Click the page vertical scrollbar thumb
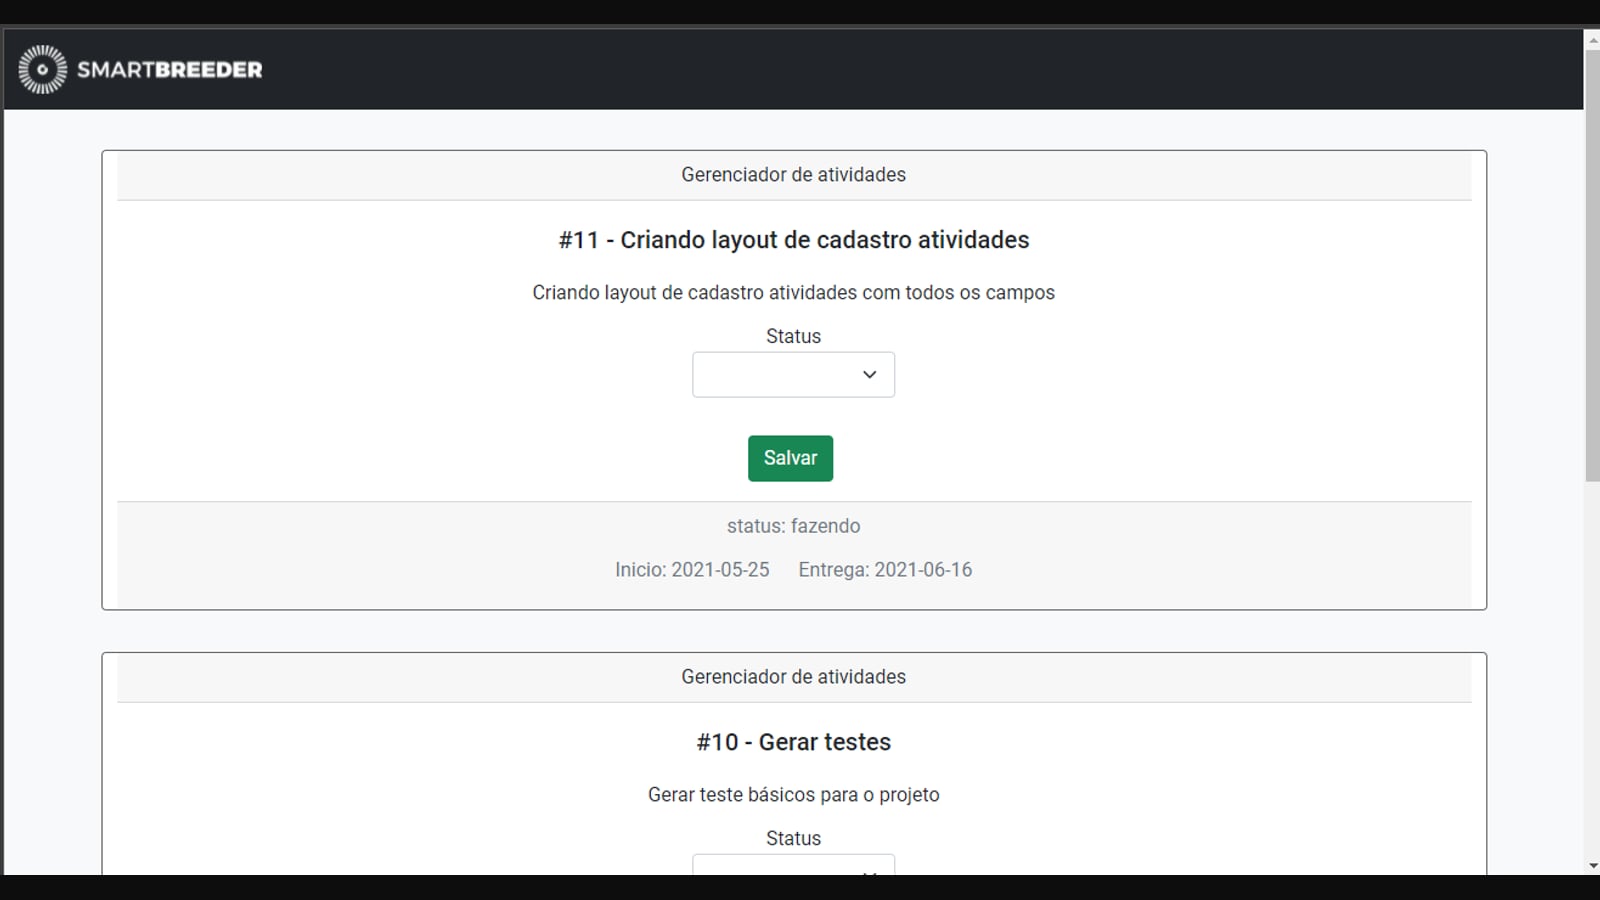1600x900 pixels. pos(1592,265)
